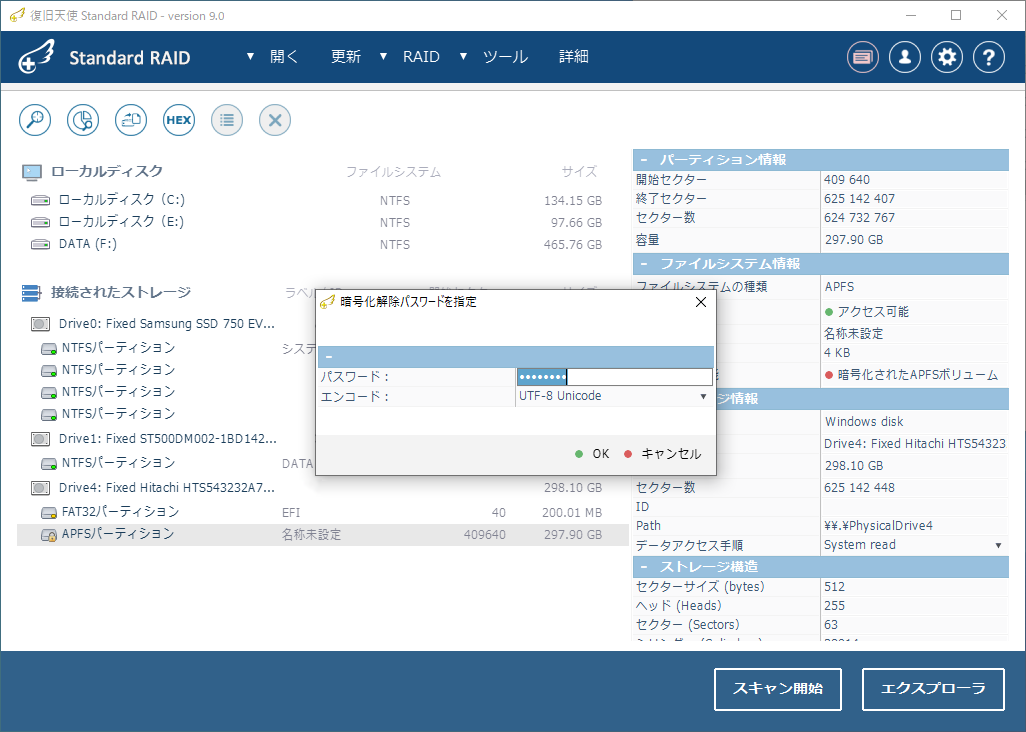Open the System read access method dropdown
This screenshot has width=1026, height=732.
click(x=999, y=546)
